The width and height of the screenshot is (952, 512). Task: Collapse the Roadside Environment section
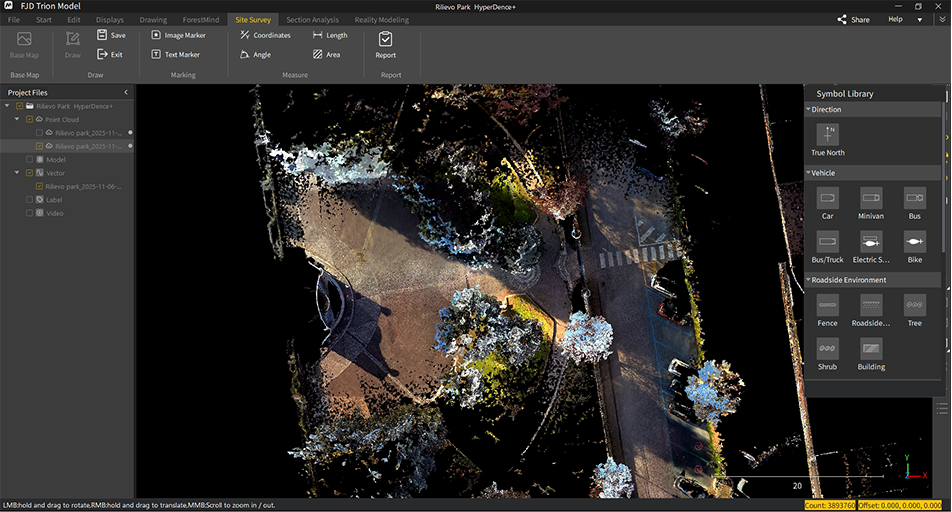[x=808, y=280]
